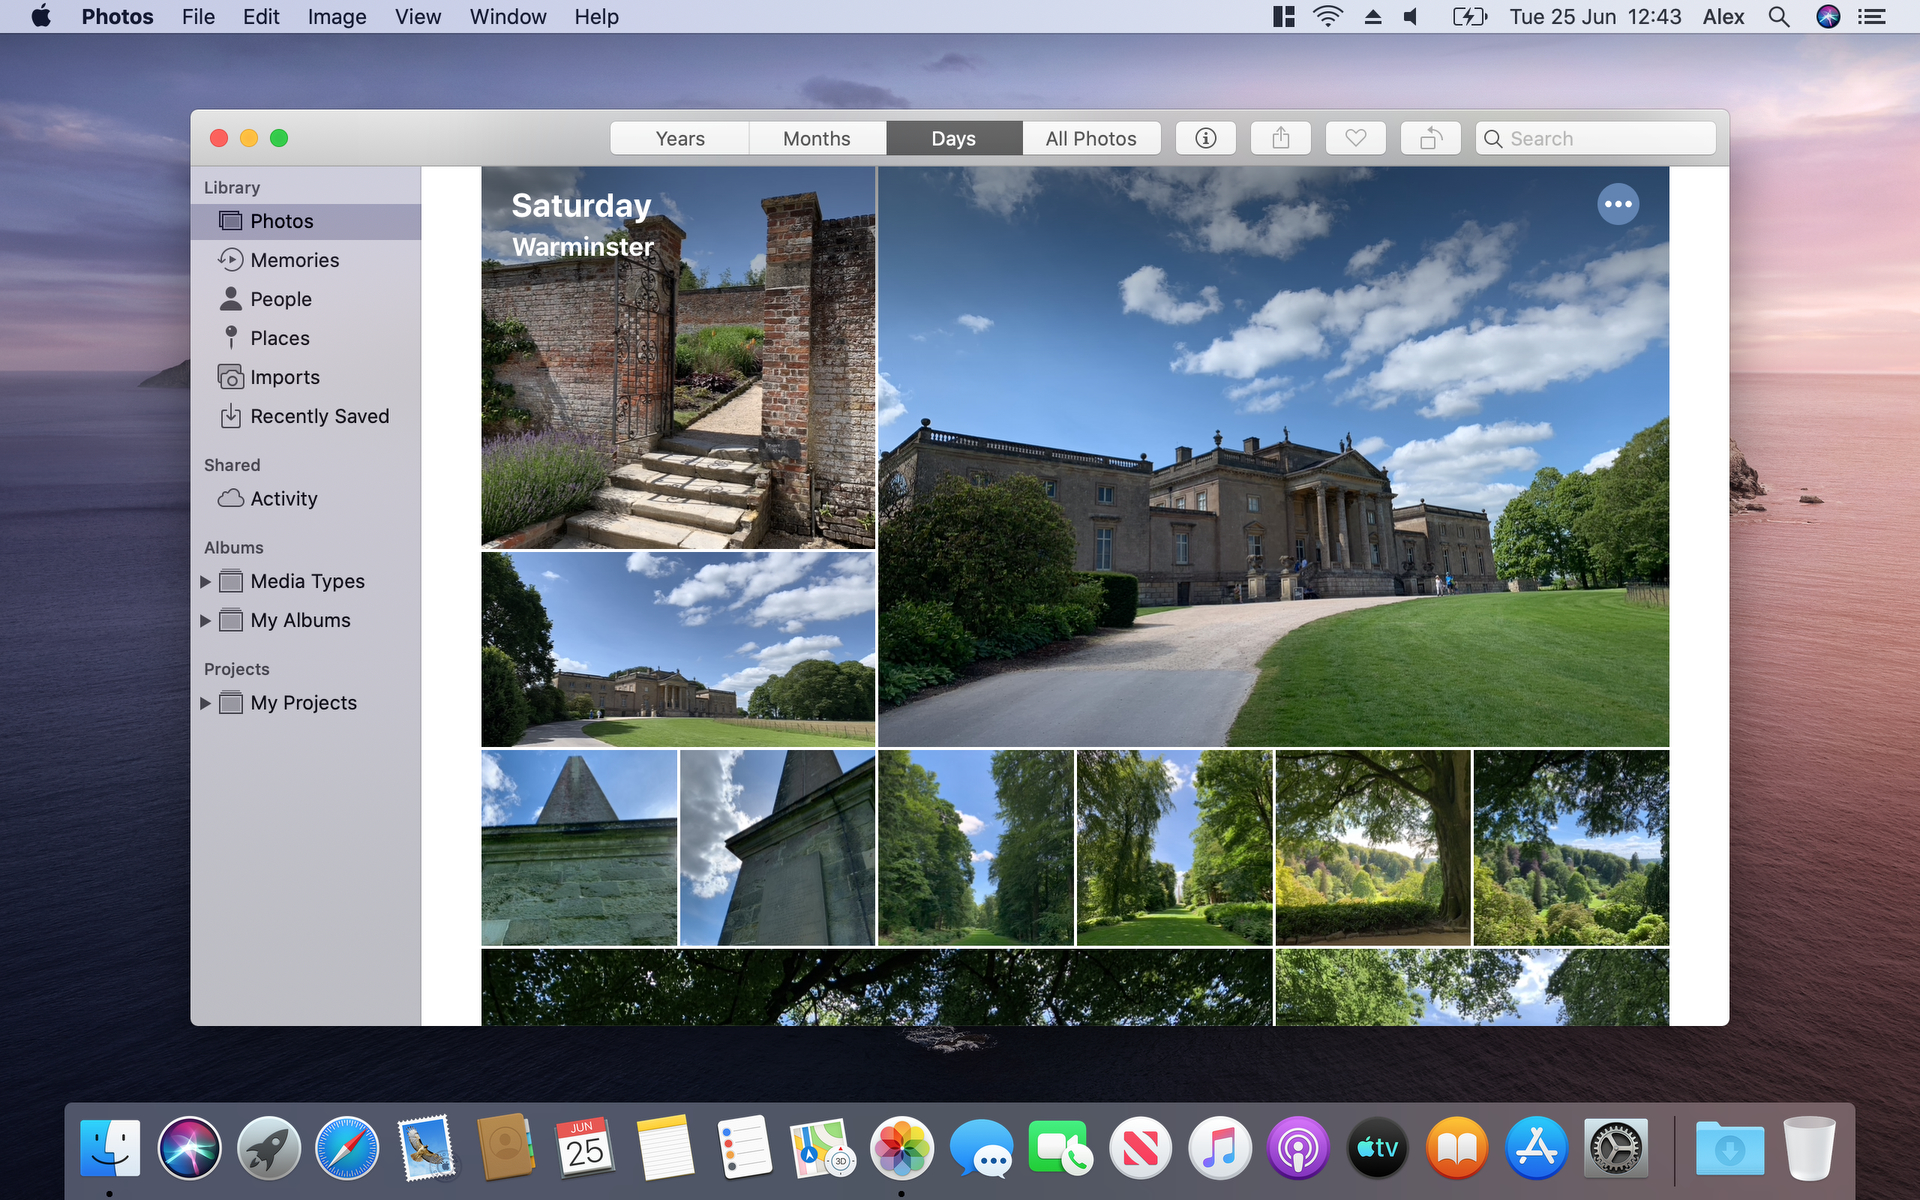Open the brick garden gate photo
The image size is (1920, 1200).
click(x=678, y=358)
